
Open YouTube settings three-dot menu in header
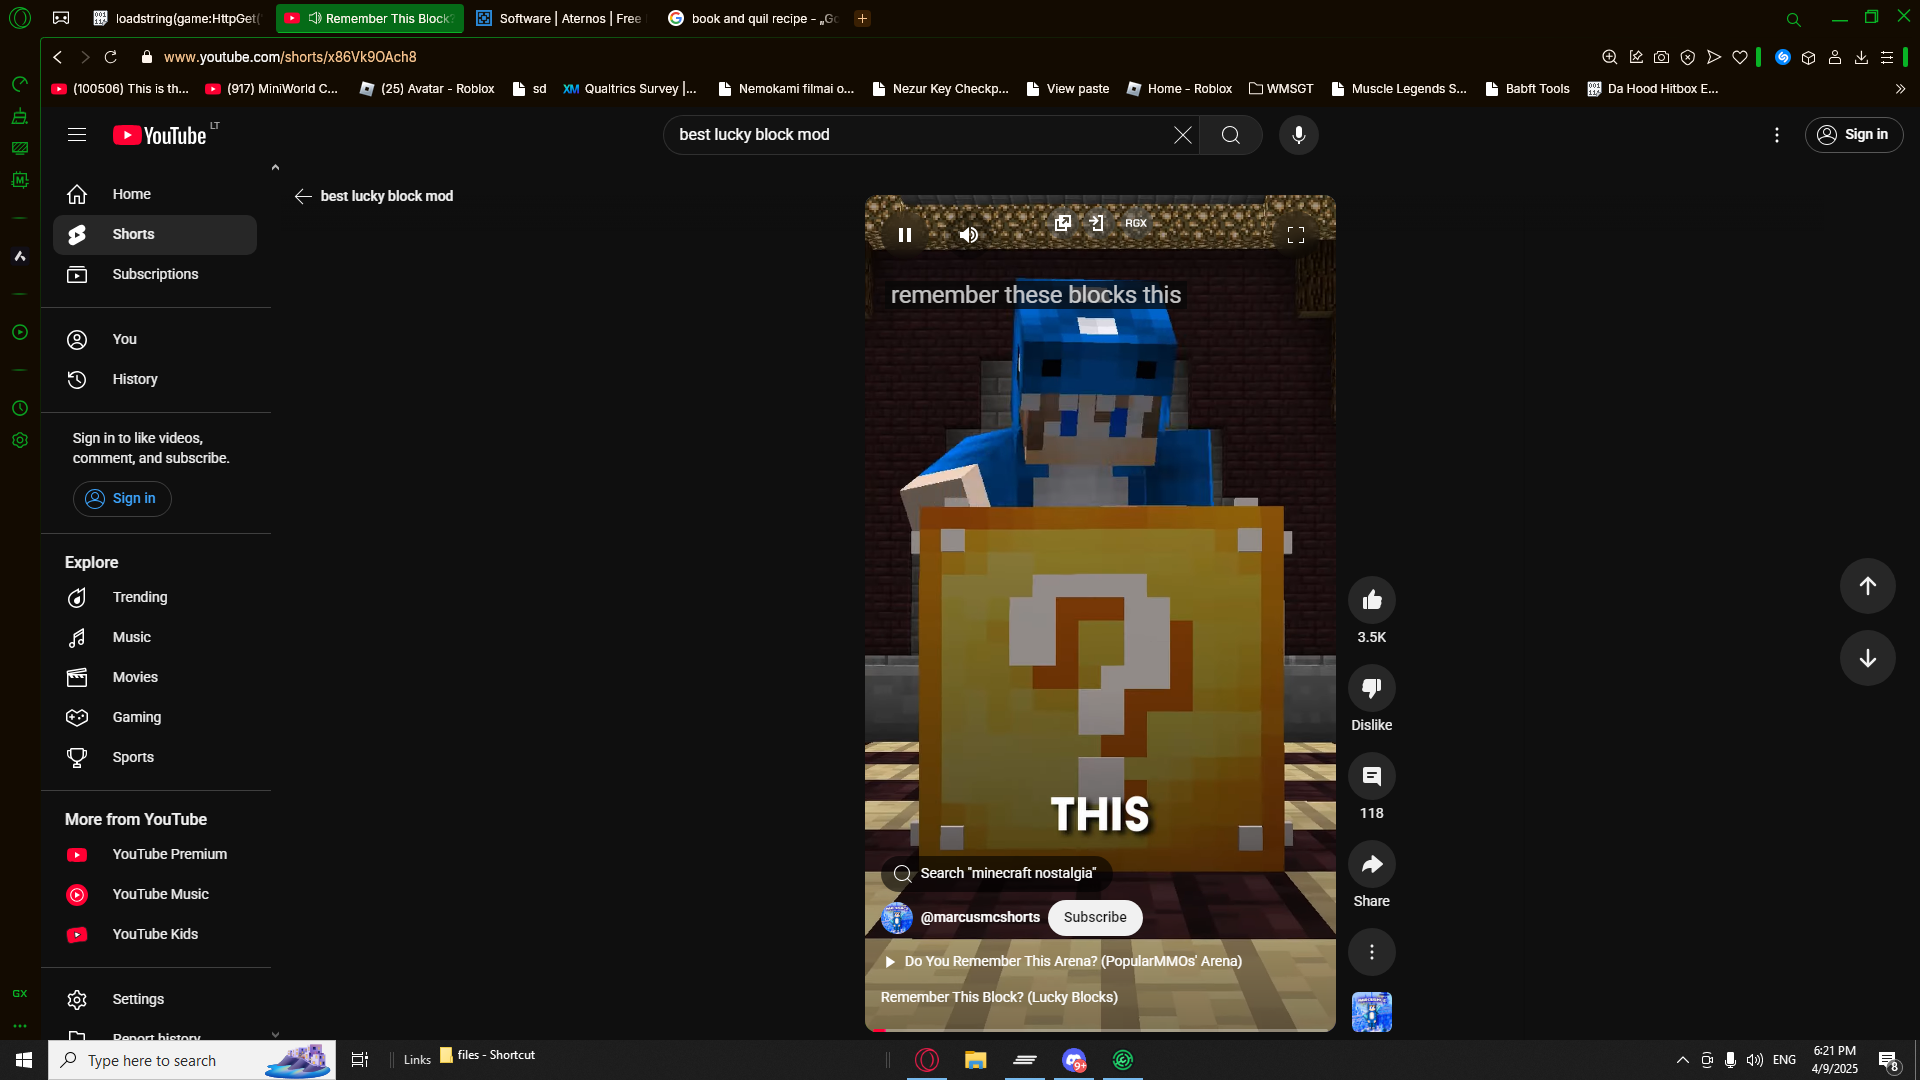[x=1777, y=135]
